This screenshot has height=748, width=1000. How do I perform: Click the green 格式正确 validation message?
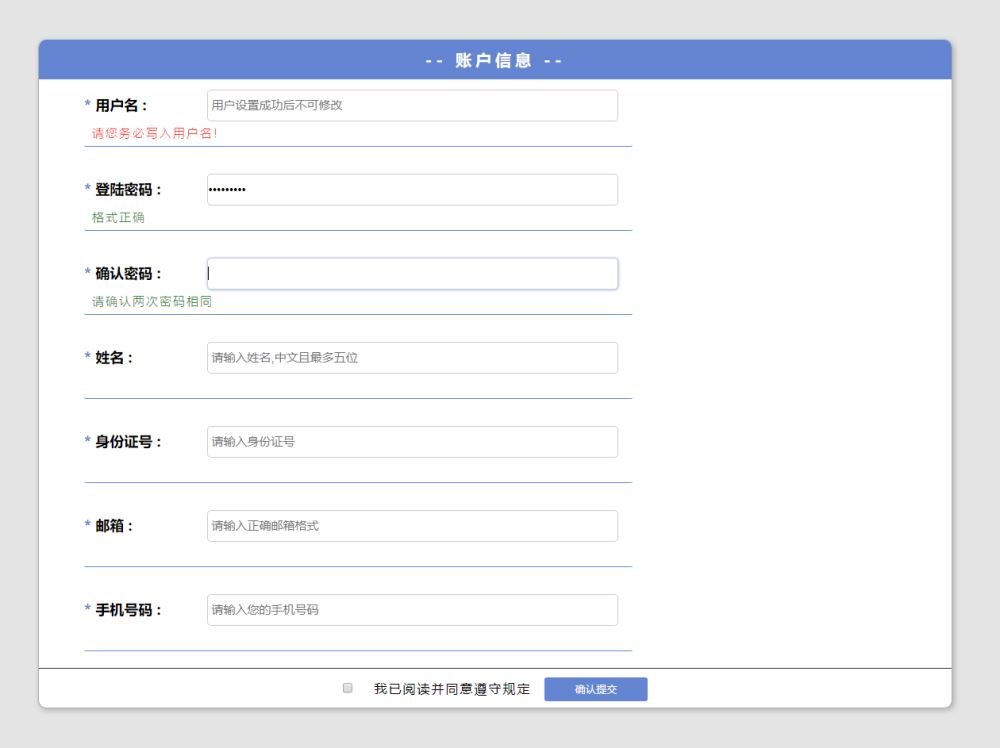pos(118,218)
